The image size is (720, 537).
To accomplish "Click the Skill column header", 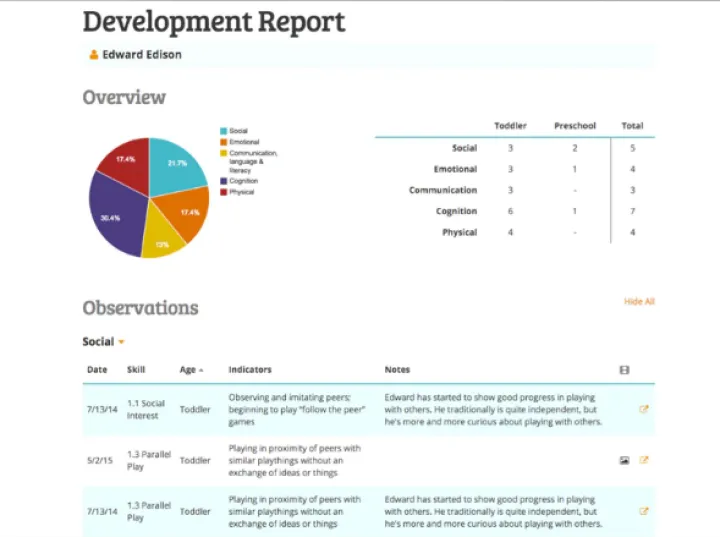I will (x=136, y=370).
